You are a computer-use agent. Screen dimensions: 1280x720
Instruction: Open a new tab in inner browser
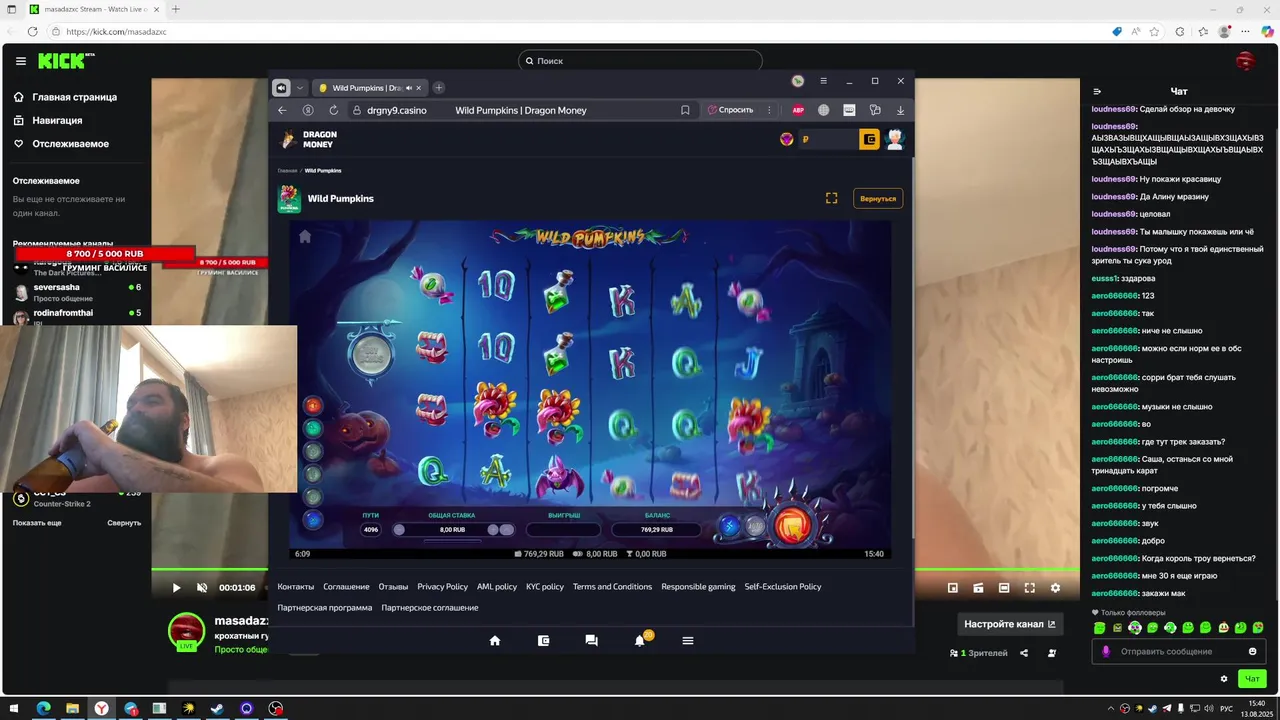[439, 88]
